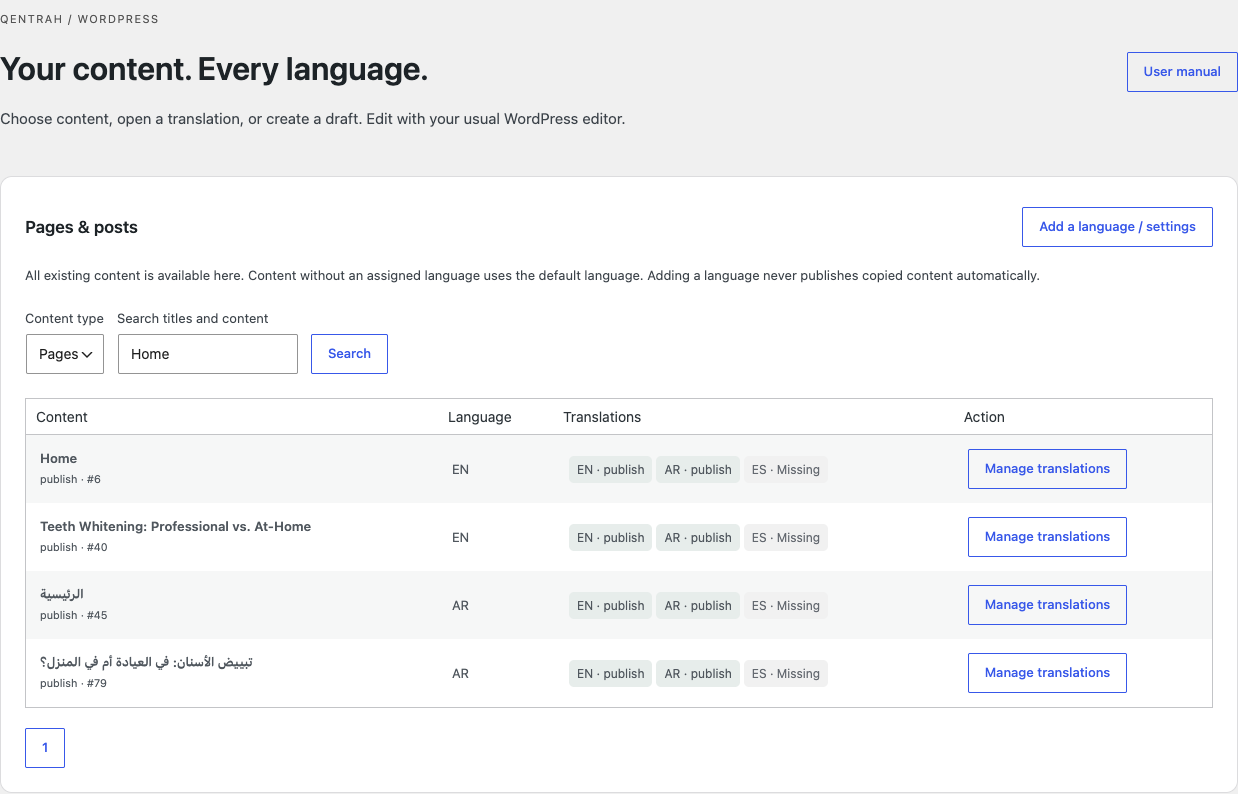Click 'AR · publish' badge in Home row
This screenshot has width=1238, height=794.
(698, 470)
